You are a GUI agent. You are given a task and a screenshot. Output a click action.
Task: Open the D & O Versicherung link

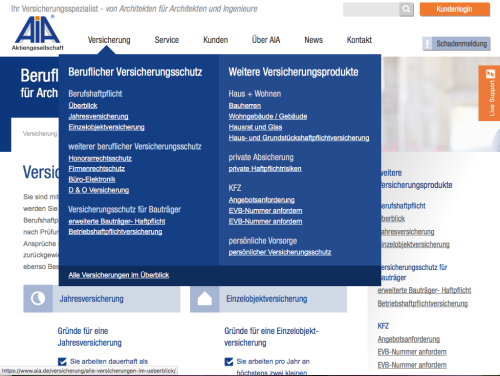(x=99, y=190)
